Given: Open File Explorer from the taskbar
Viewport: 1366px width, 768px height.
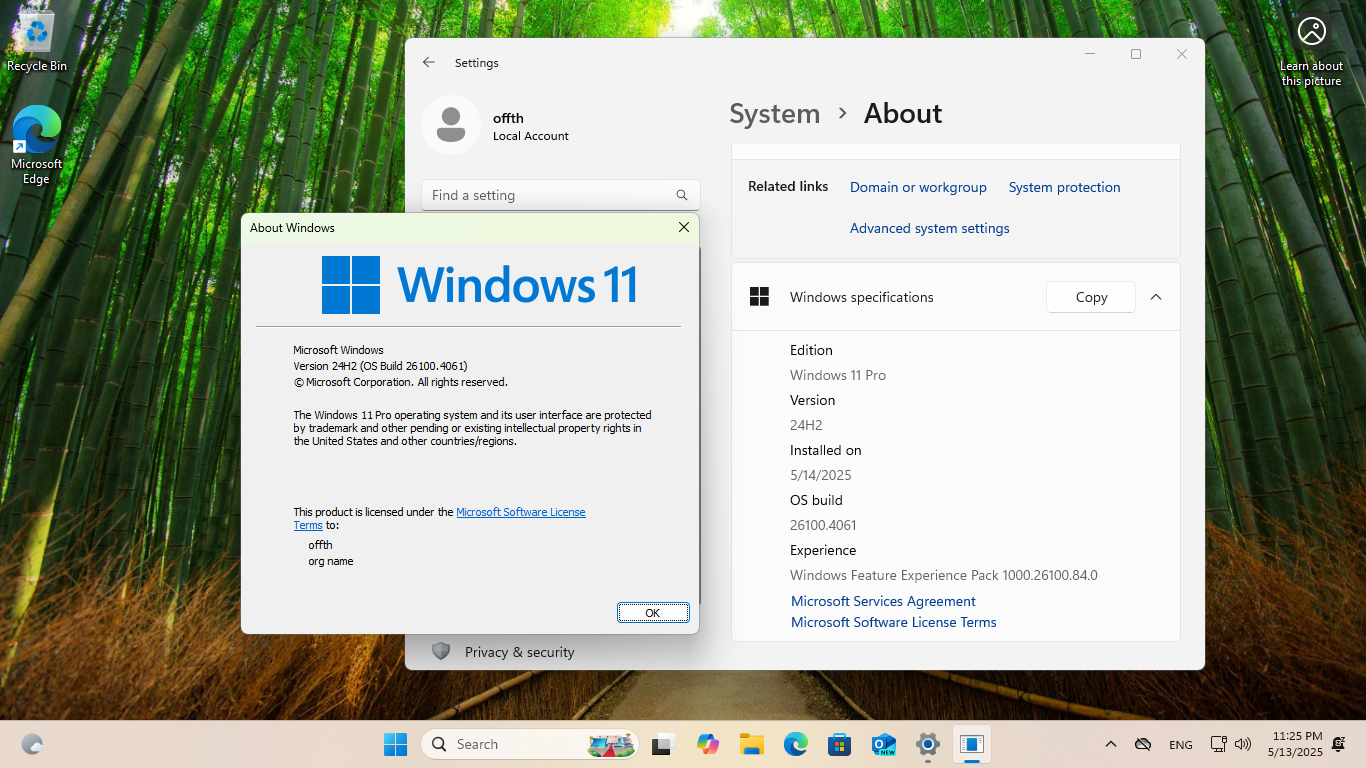Looking at the screenshot, I should point(752,744).
